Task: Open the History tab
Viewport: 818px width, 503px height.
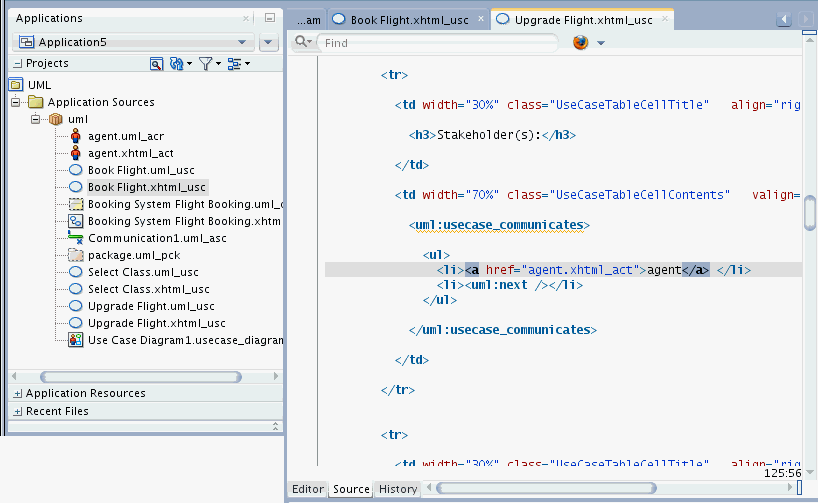Action: coord(398,489)
